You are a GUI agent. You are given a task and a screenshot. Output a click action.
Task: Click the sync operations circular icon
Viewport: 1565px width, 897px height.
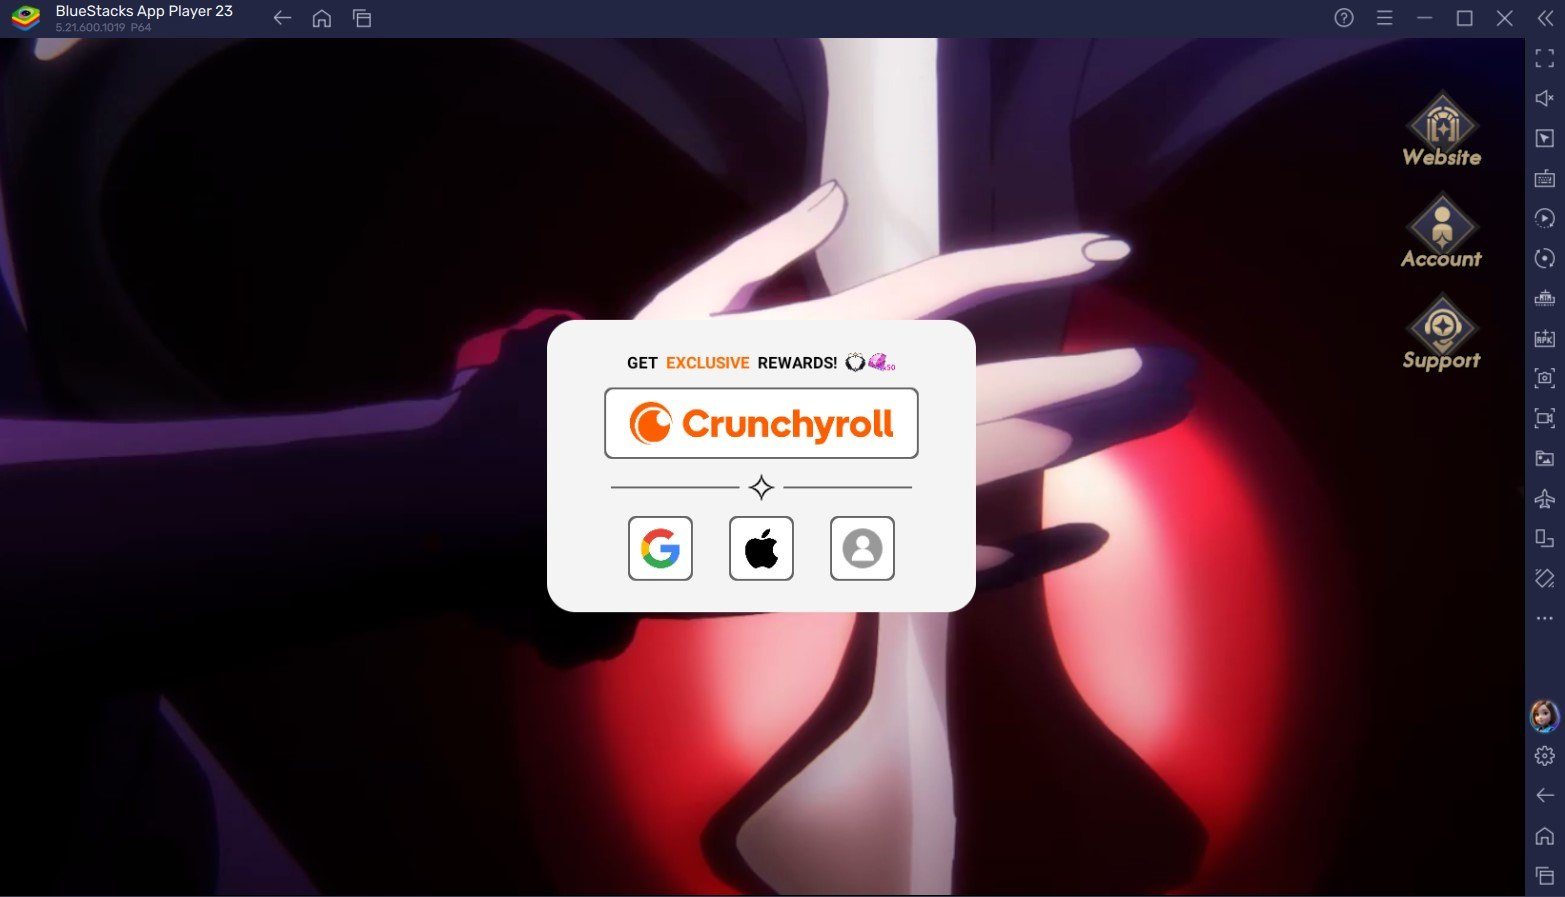tap(1545, 258)
